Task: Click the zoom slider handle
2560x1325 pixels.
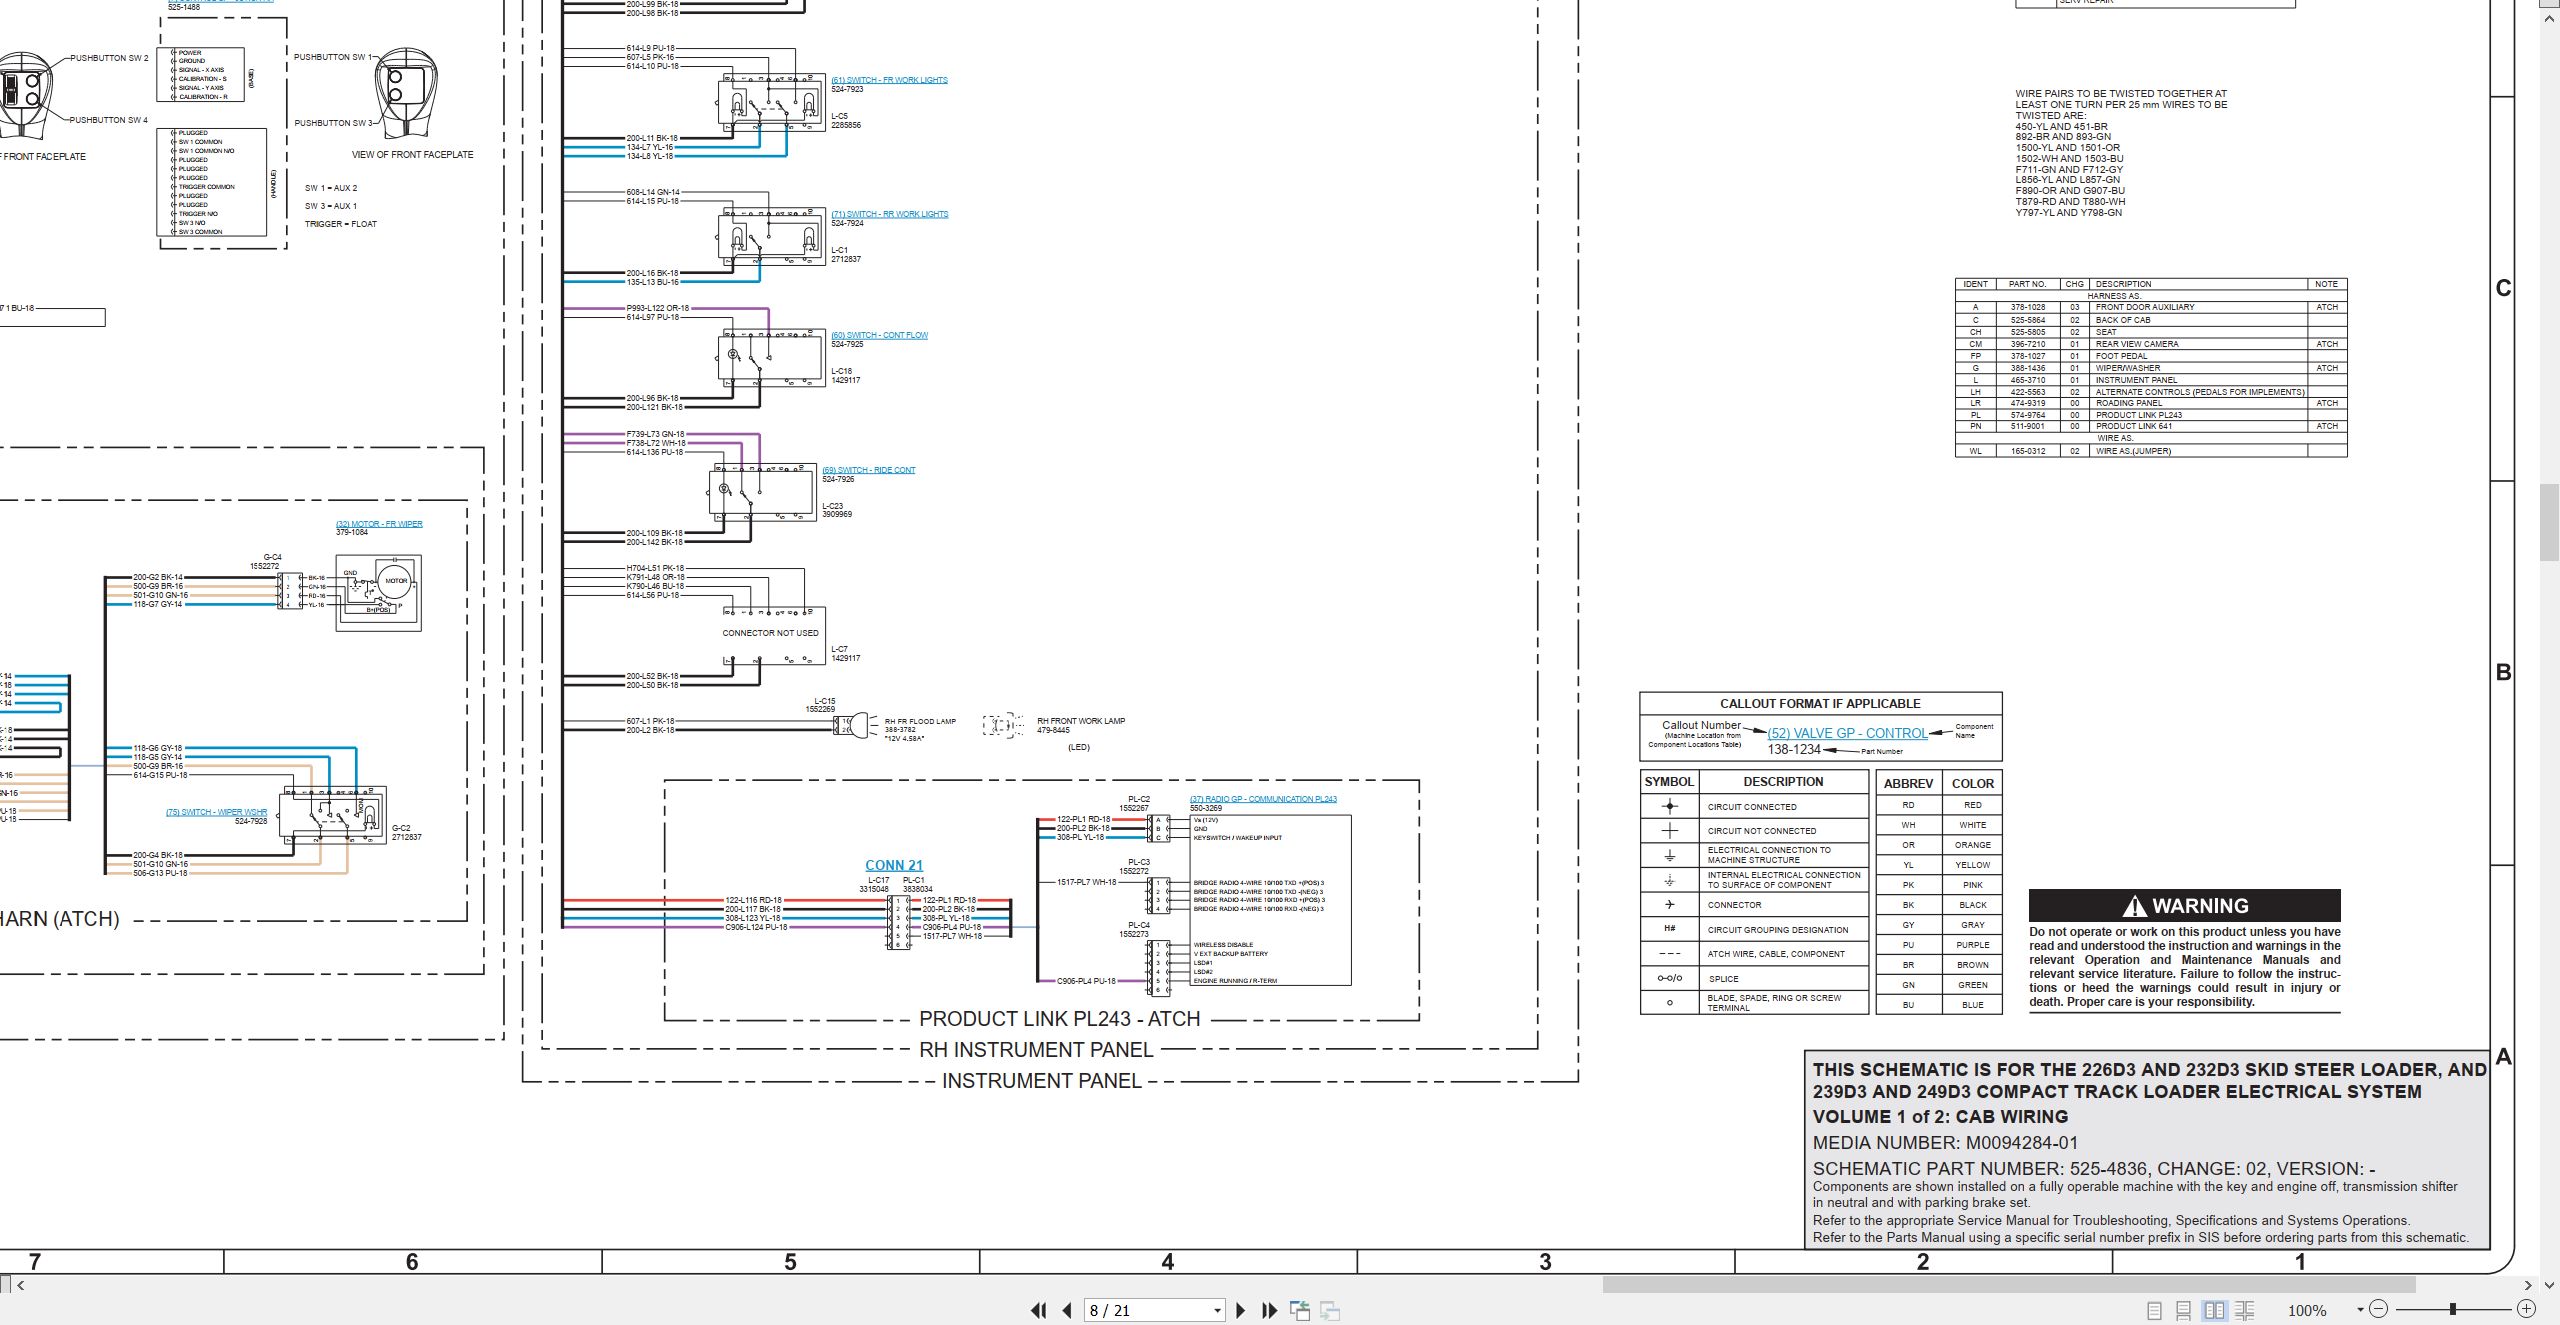Action: [2453, 1309]
